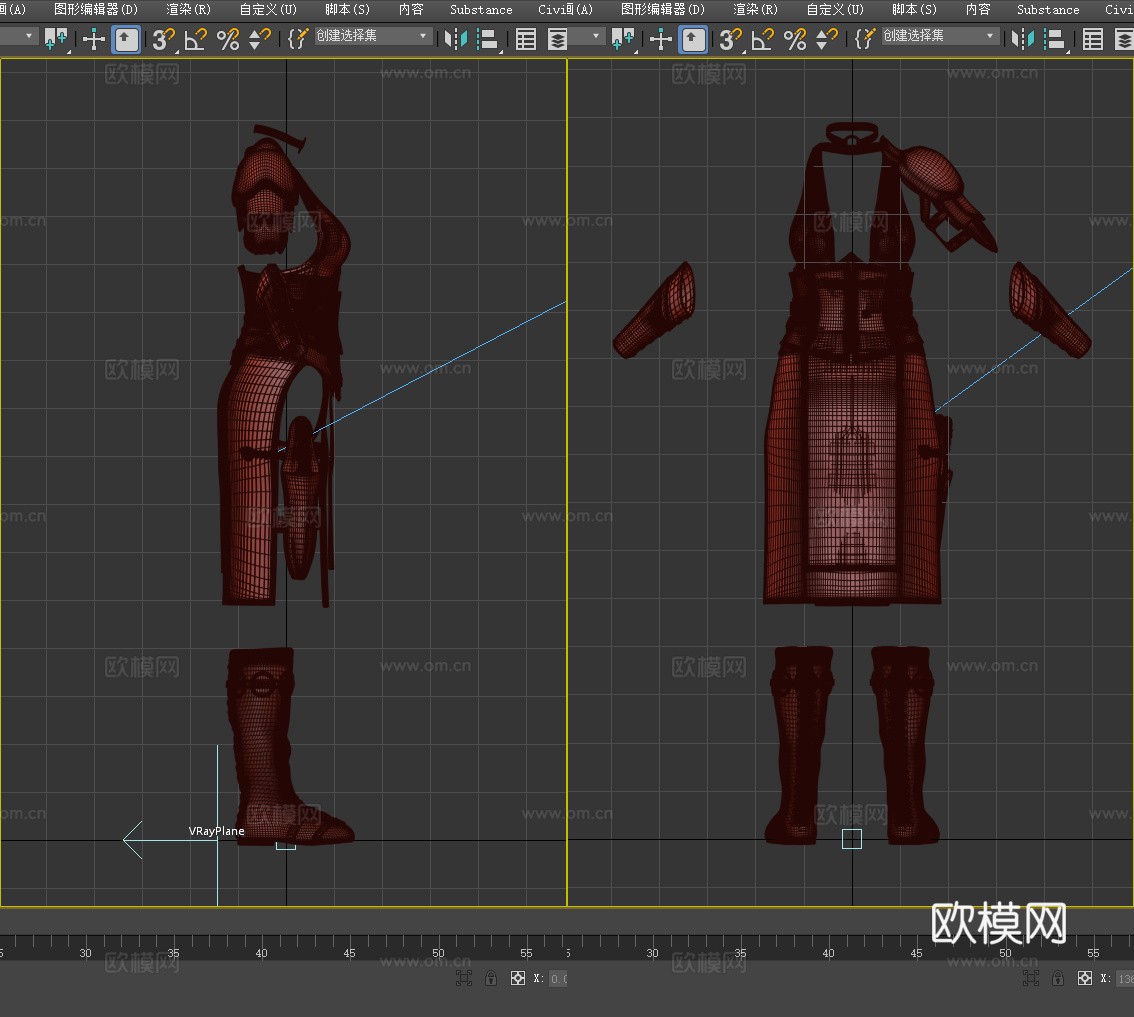Click absolute mode transform icon, right status bar
1134x1017 pixels.
click(x=1085, y=979)
